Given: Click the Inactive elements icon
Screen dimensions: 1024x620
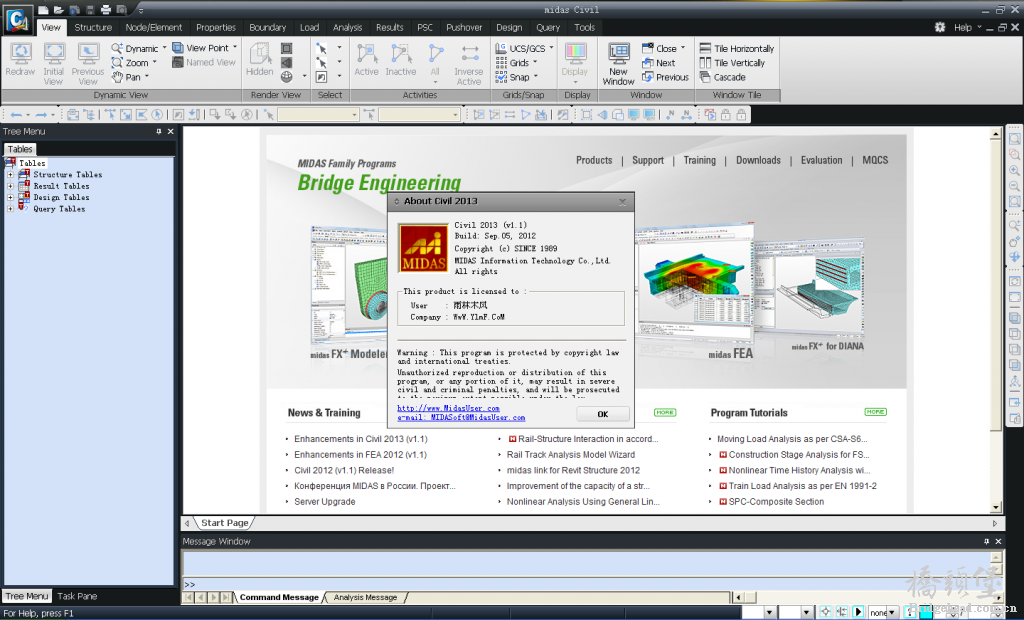Looking at the screenshot, I should 401,54.
